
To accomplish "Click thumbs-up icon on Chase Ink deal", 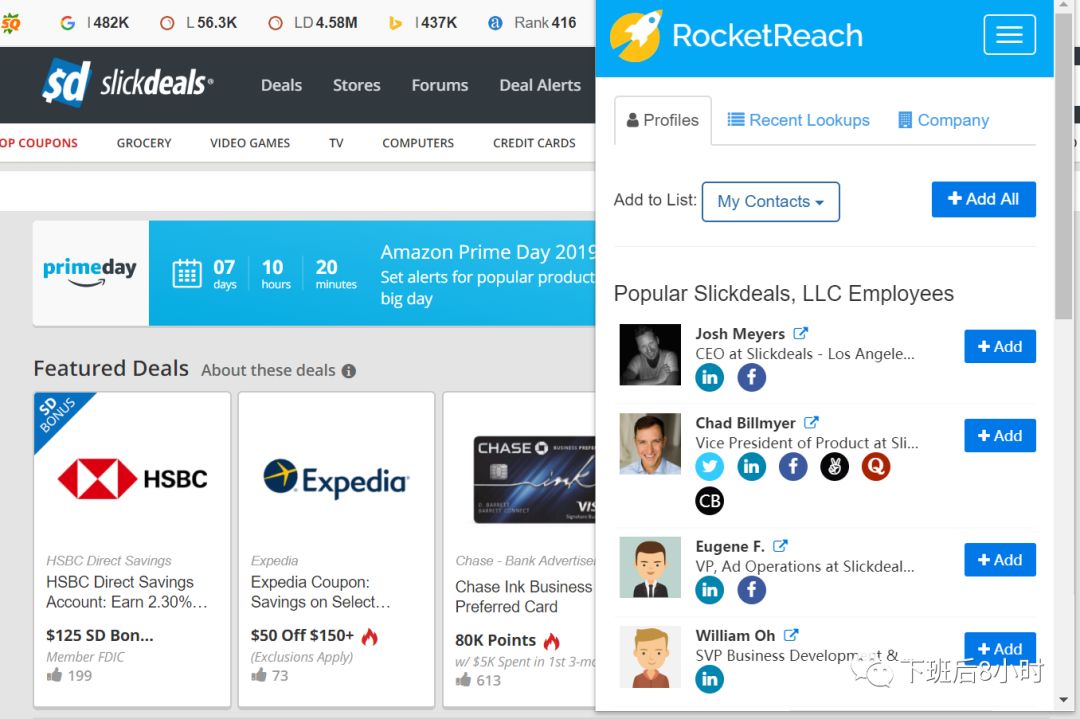I will [x=464, y=680].
